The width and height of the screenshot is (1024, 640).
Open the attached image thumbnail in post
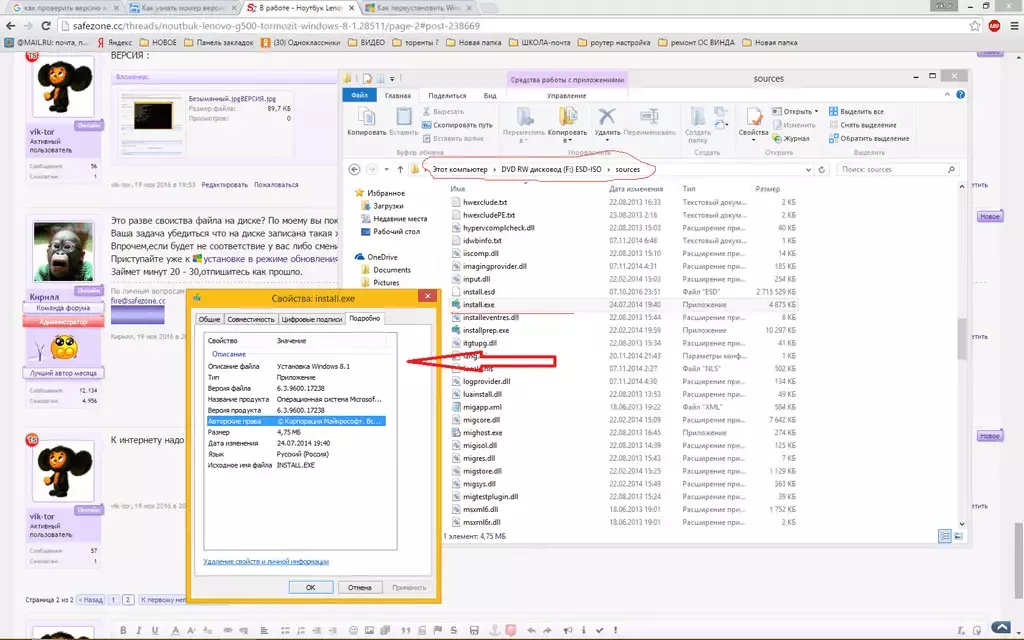152,116
